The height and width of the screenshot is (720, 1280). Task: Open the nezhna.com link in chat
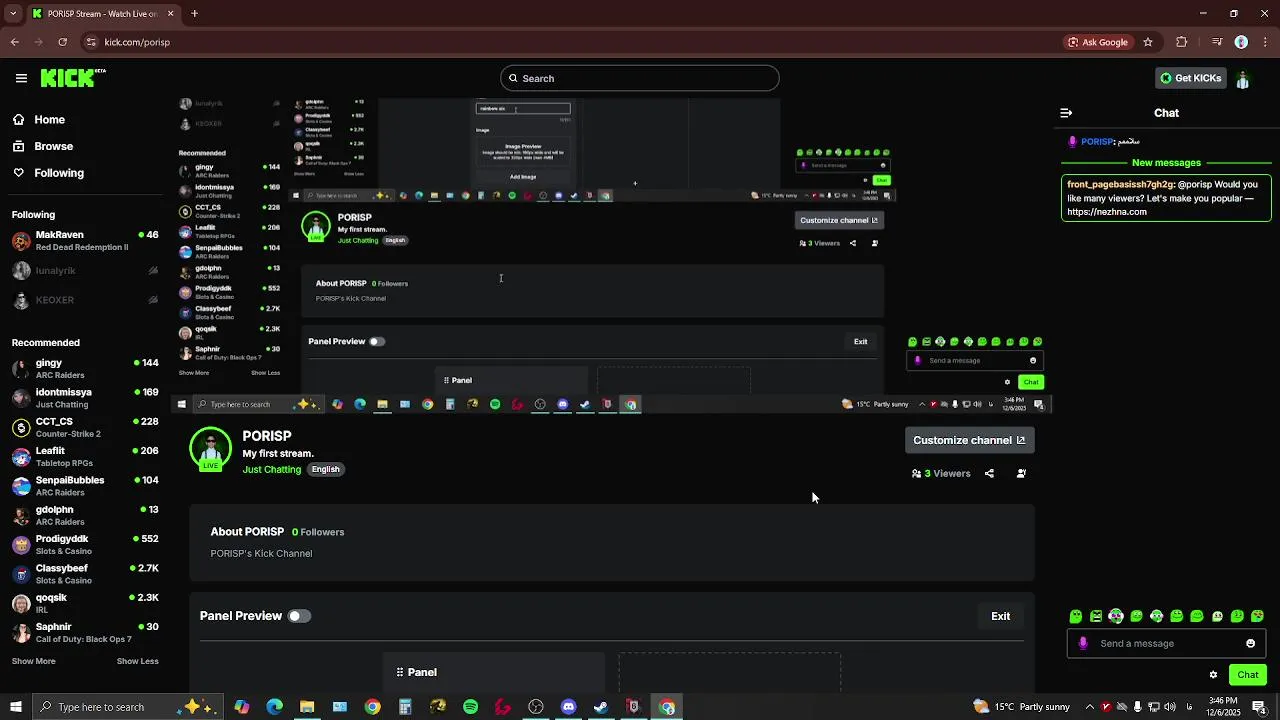tap(1107, 212)
